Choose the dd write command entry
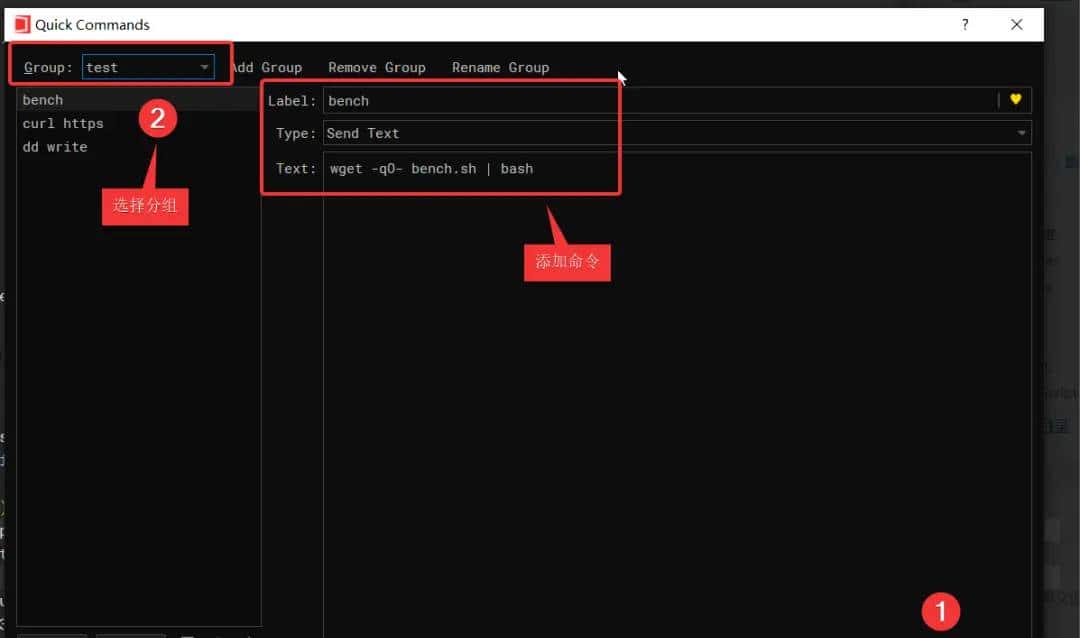Screen dimensions: 1080x638 [x=55, y=147]
